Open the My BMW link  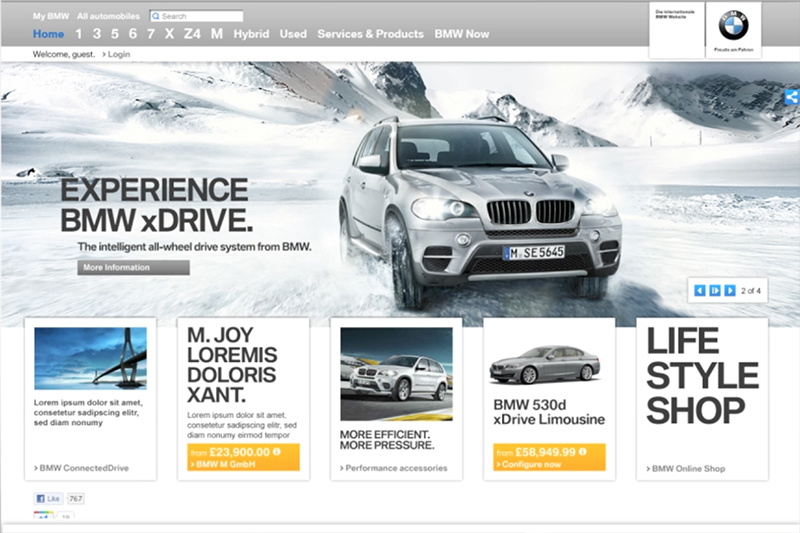click(x=51, y=16)
